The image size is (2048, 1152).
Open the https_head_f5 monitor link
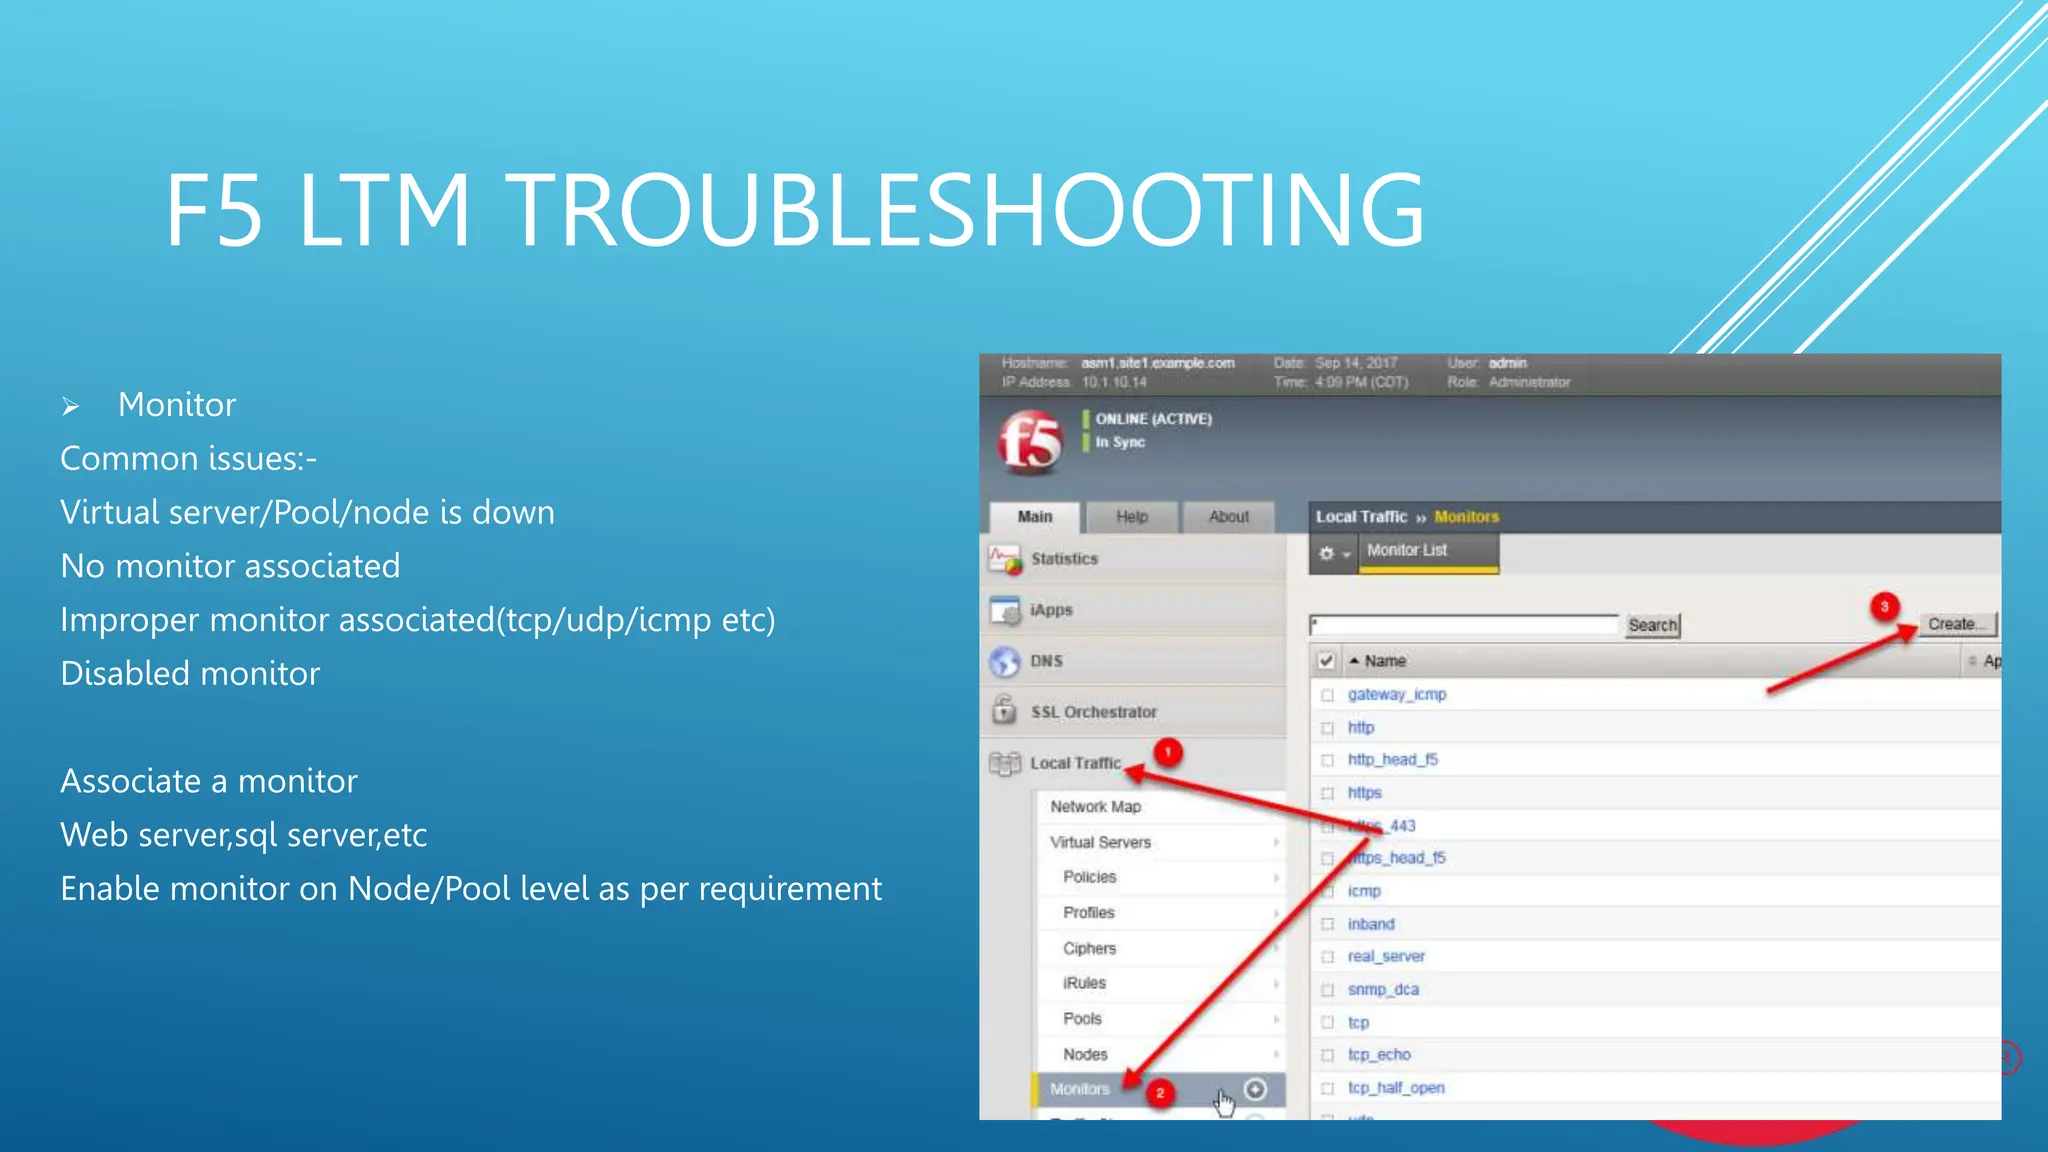tap(1397, 858)
